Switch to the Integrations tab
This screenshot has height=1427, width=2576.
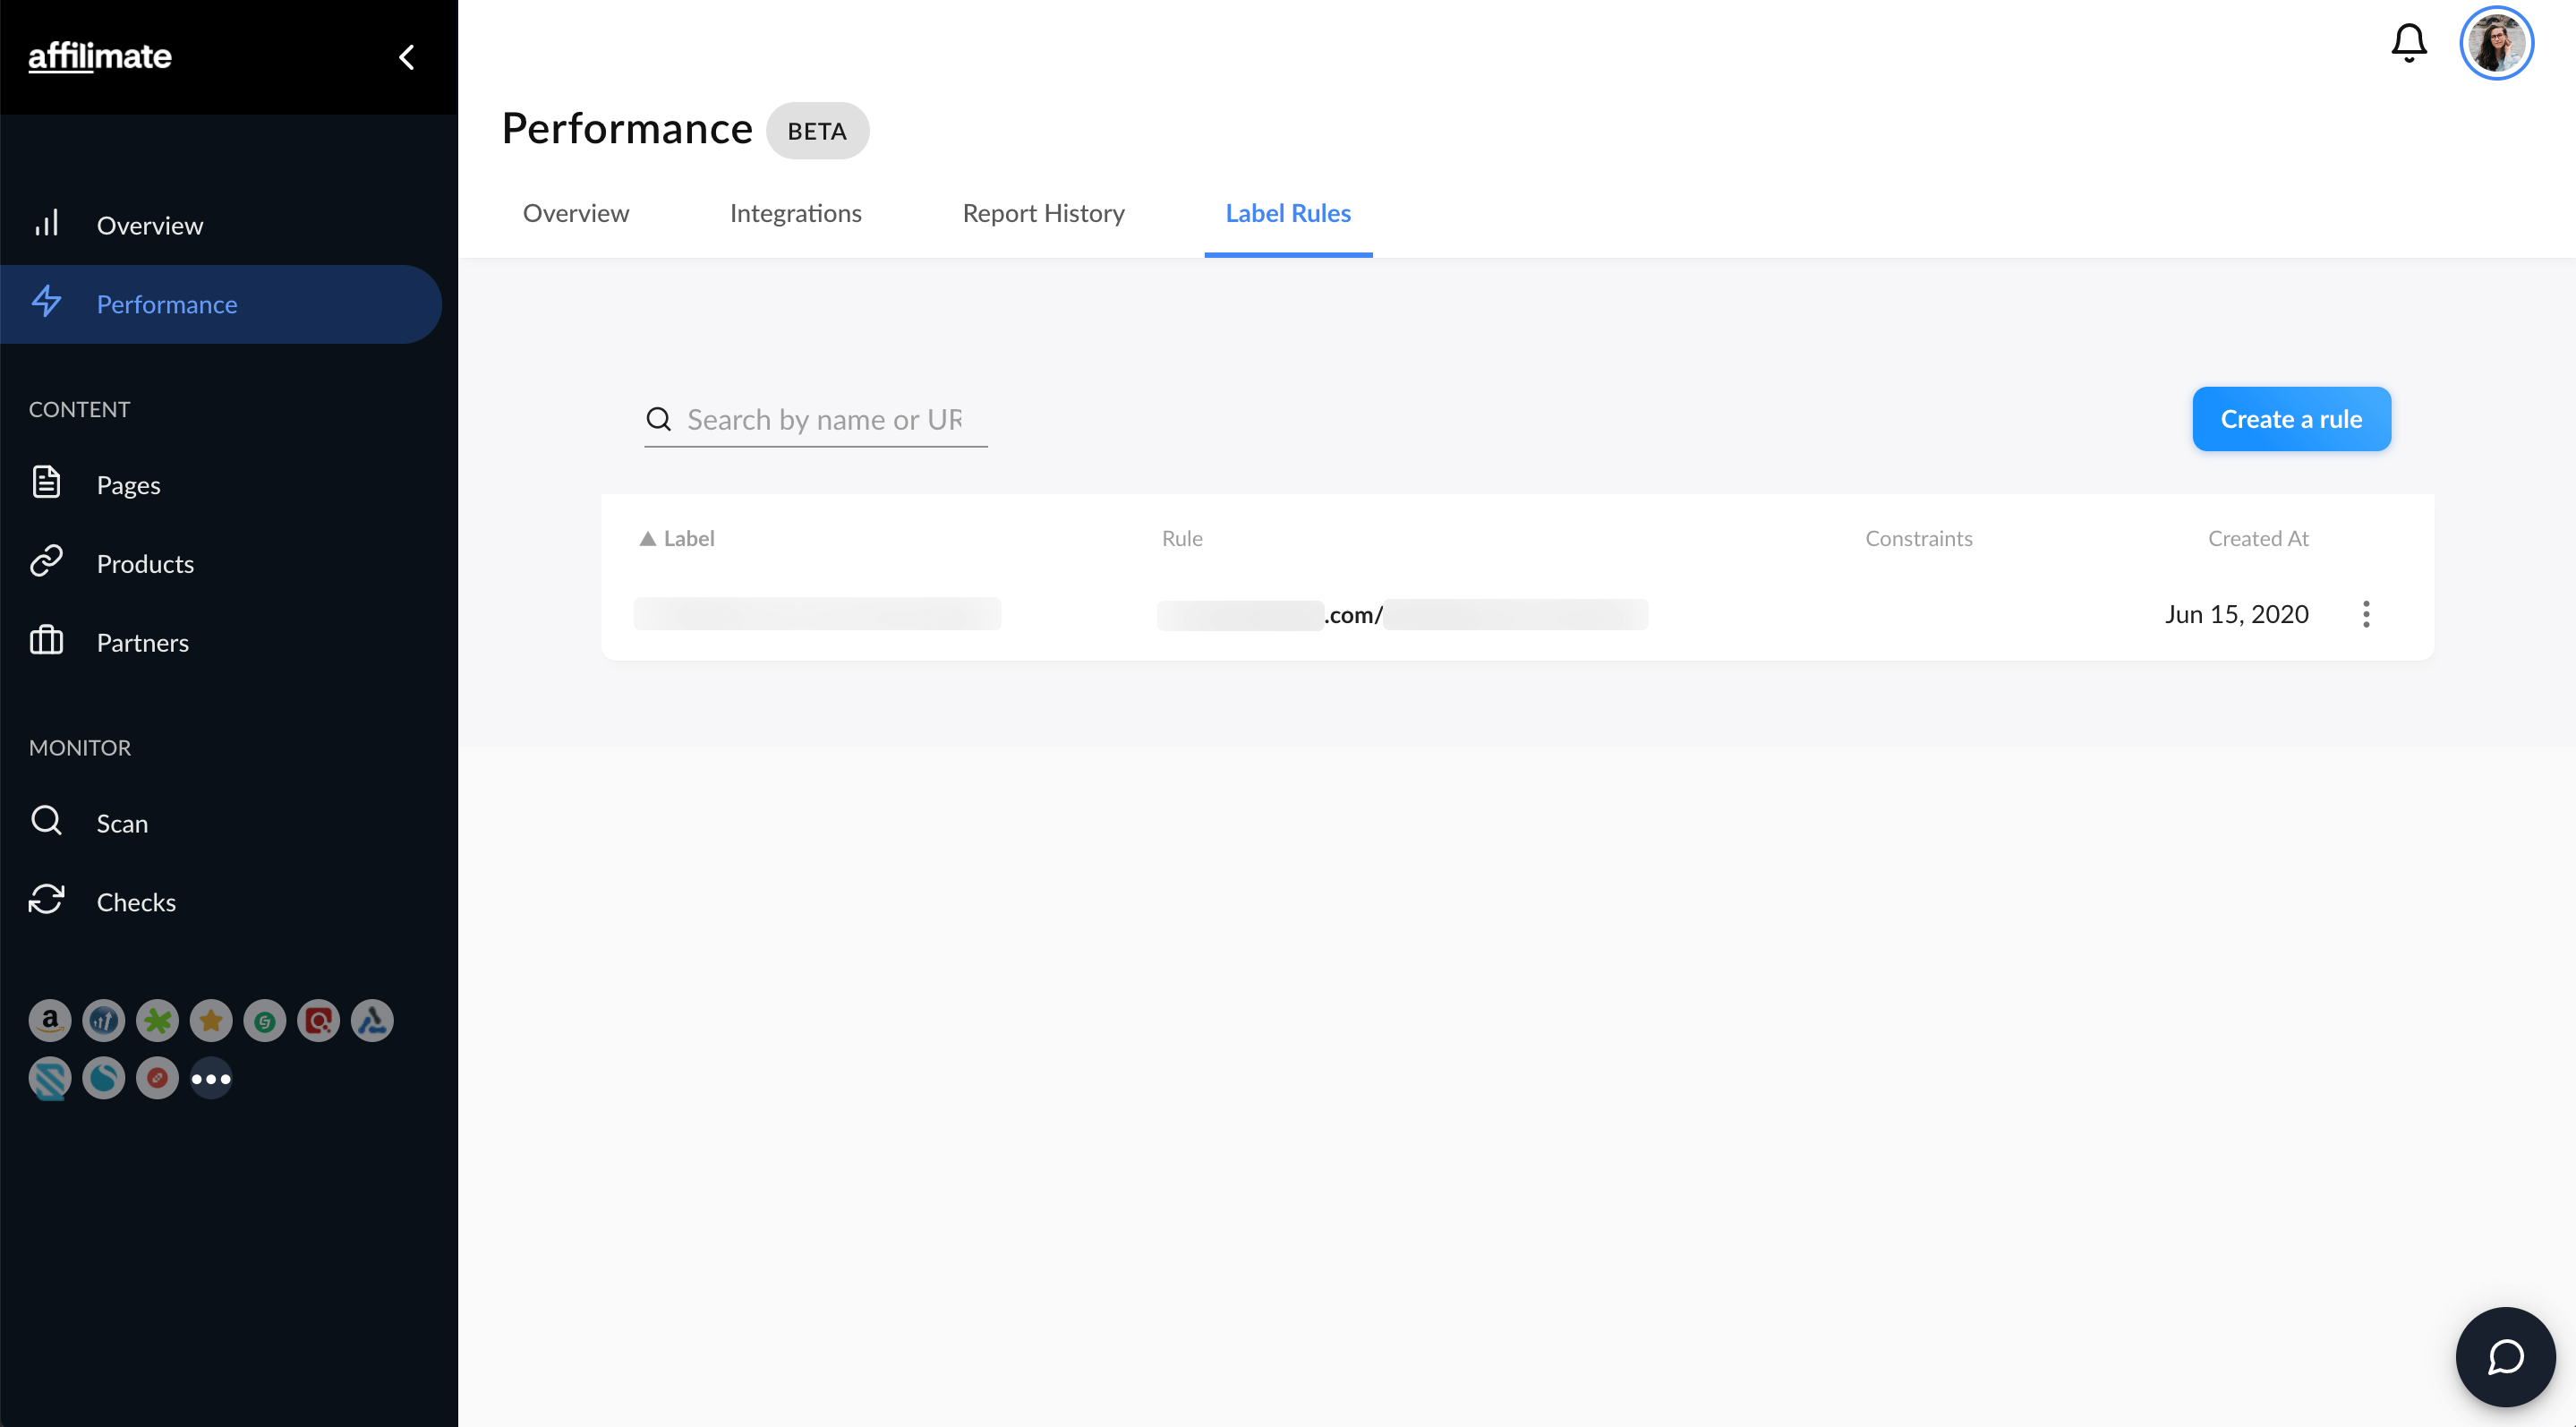coord(796,213)
